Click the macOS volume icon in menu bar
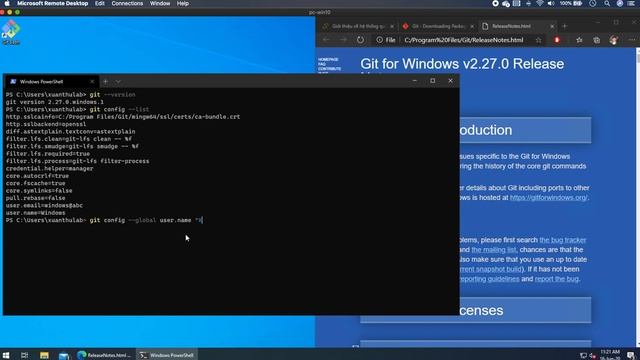This screenshot has width=640, height=360. (x=551, y=3)
